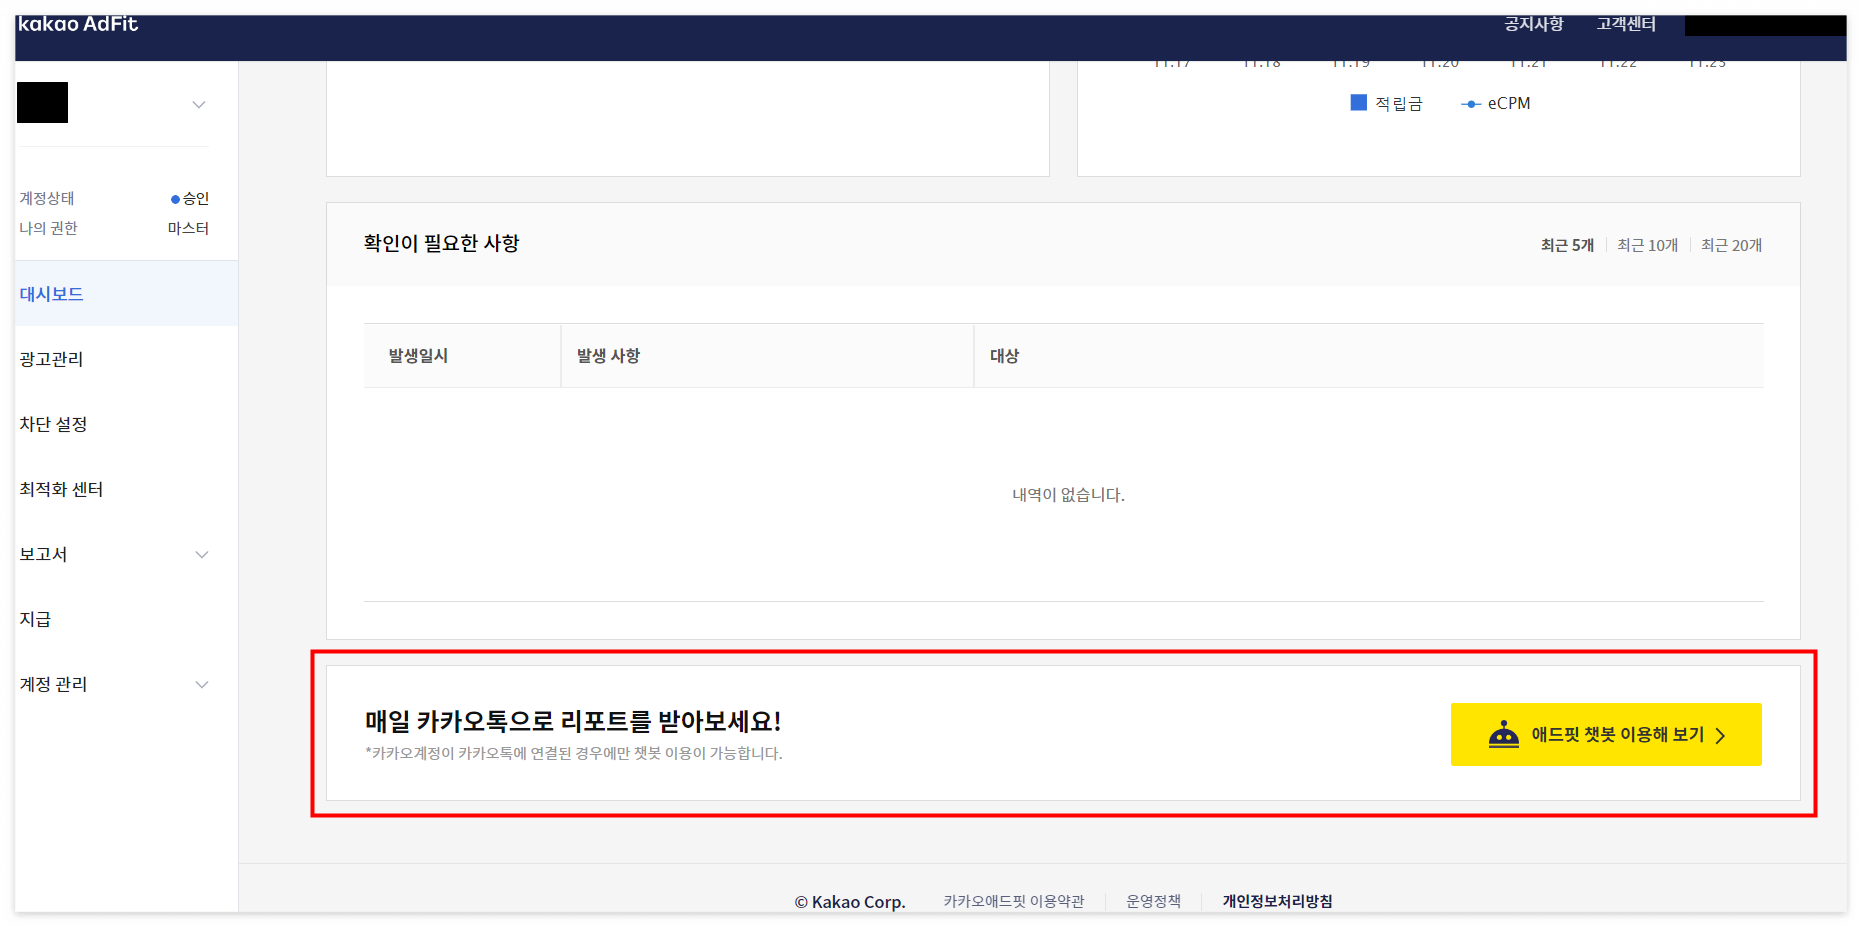Click the chatbot availability note text
This screenshot has height=927, width=1862.
click(574, 753)
